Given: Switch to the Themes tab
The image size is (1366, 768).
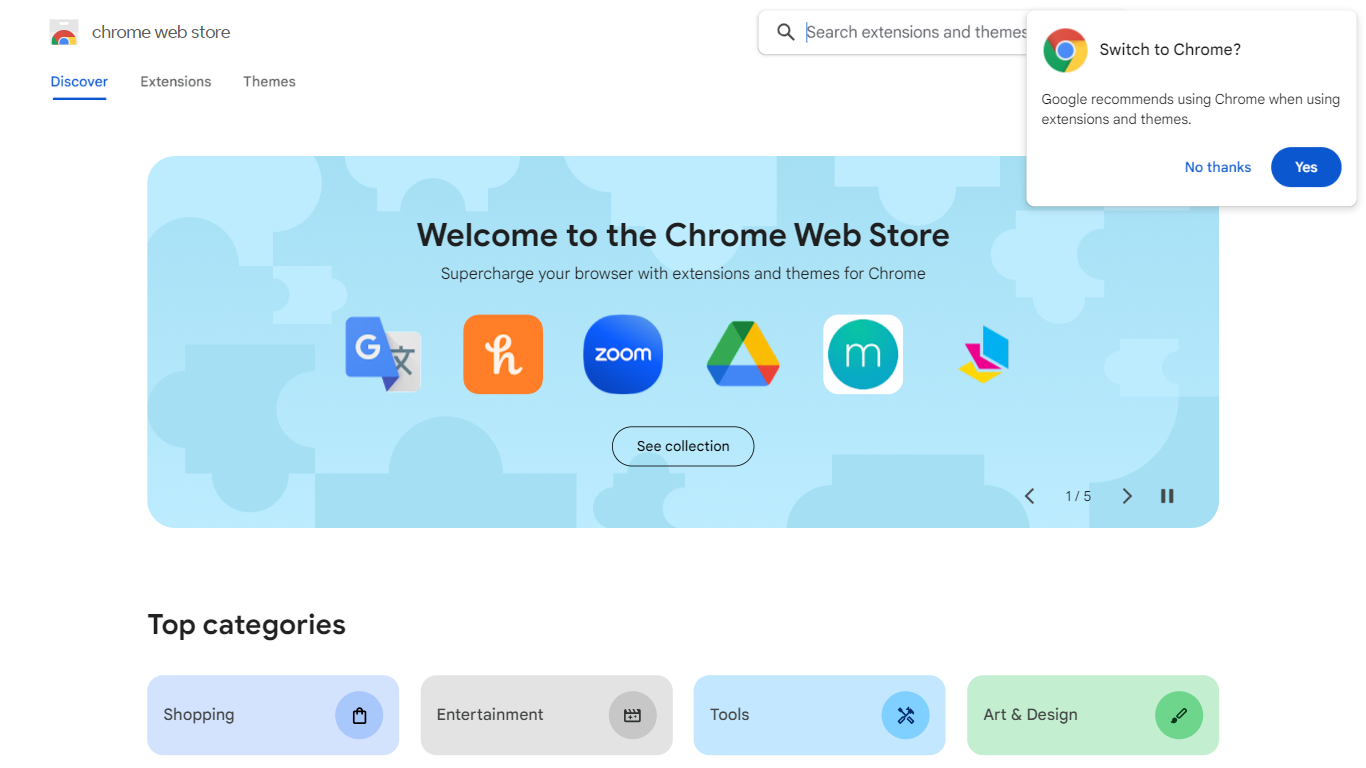Looking at the screenshot, I should [x=269, y=82].
